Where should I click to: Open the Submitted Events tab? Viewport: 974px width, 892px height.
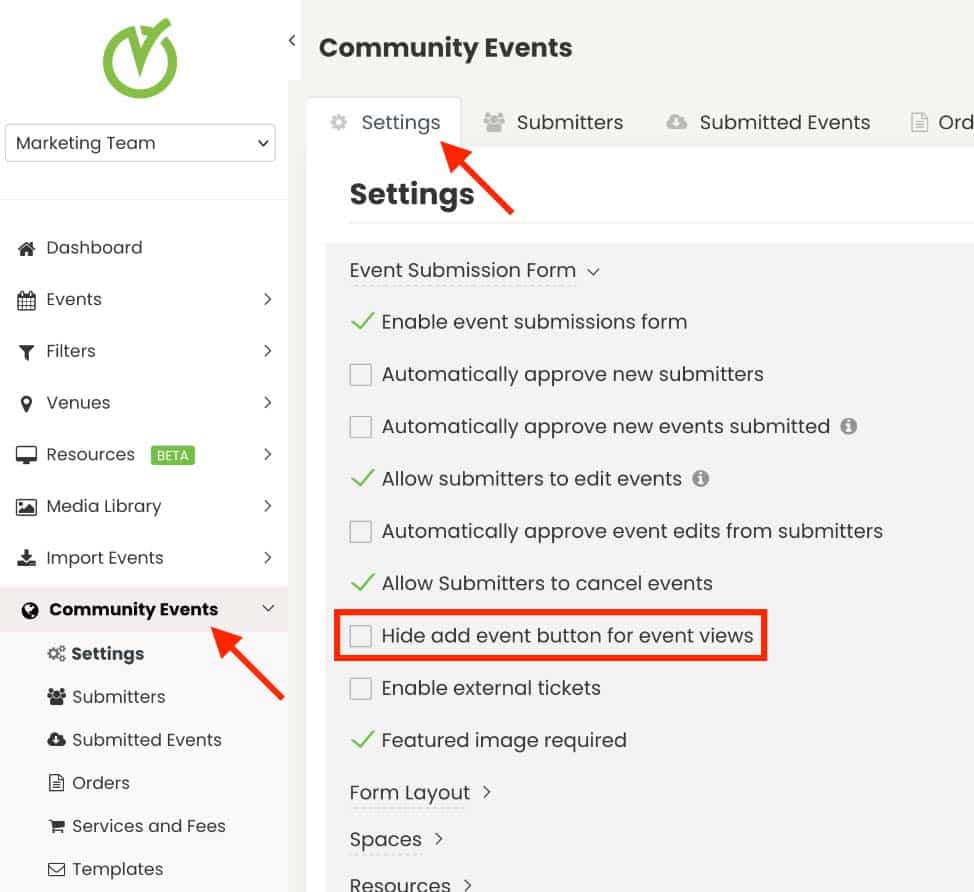[x=768, y=123]
